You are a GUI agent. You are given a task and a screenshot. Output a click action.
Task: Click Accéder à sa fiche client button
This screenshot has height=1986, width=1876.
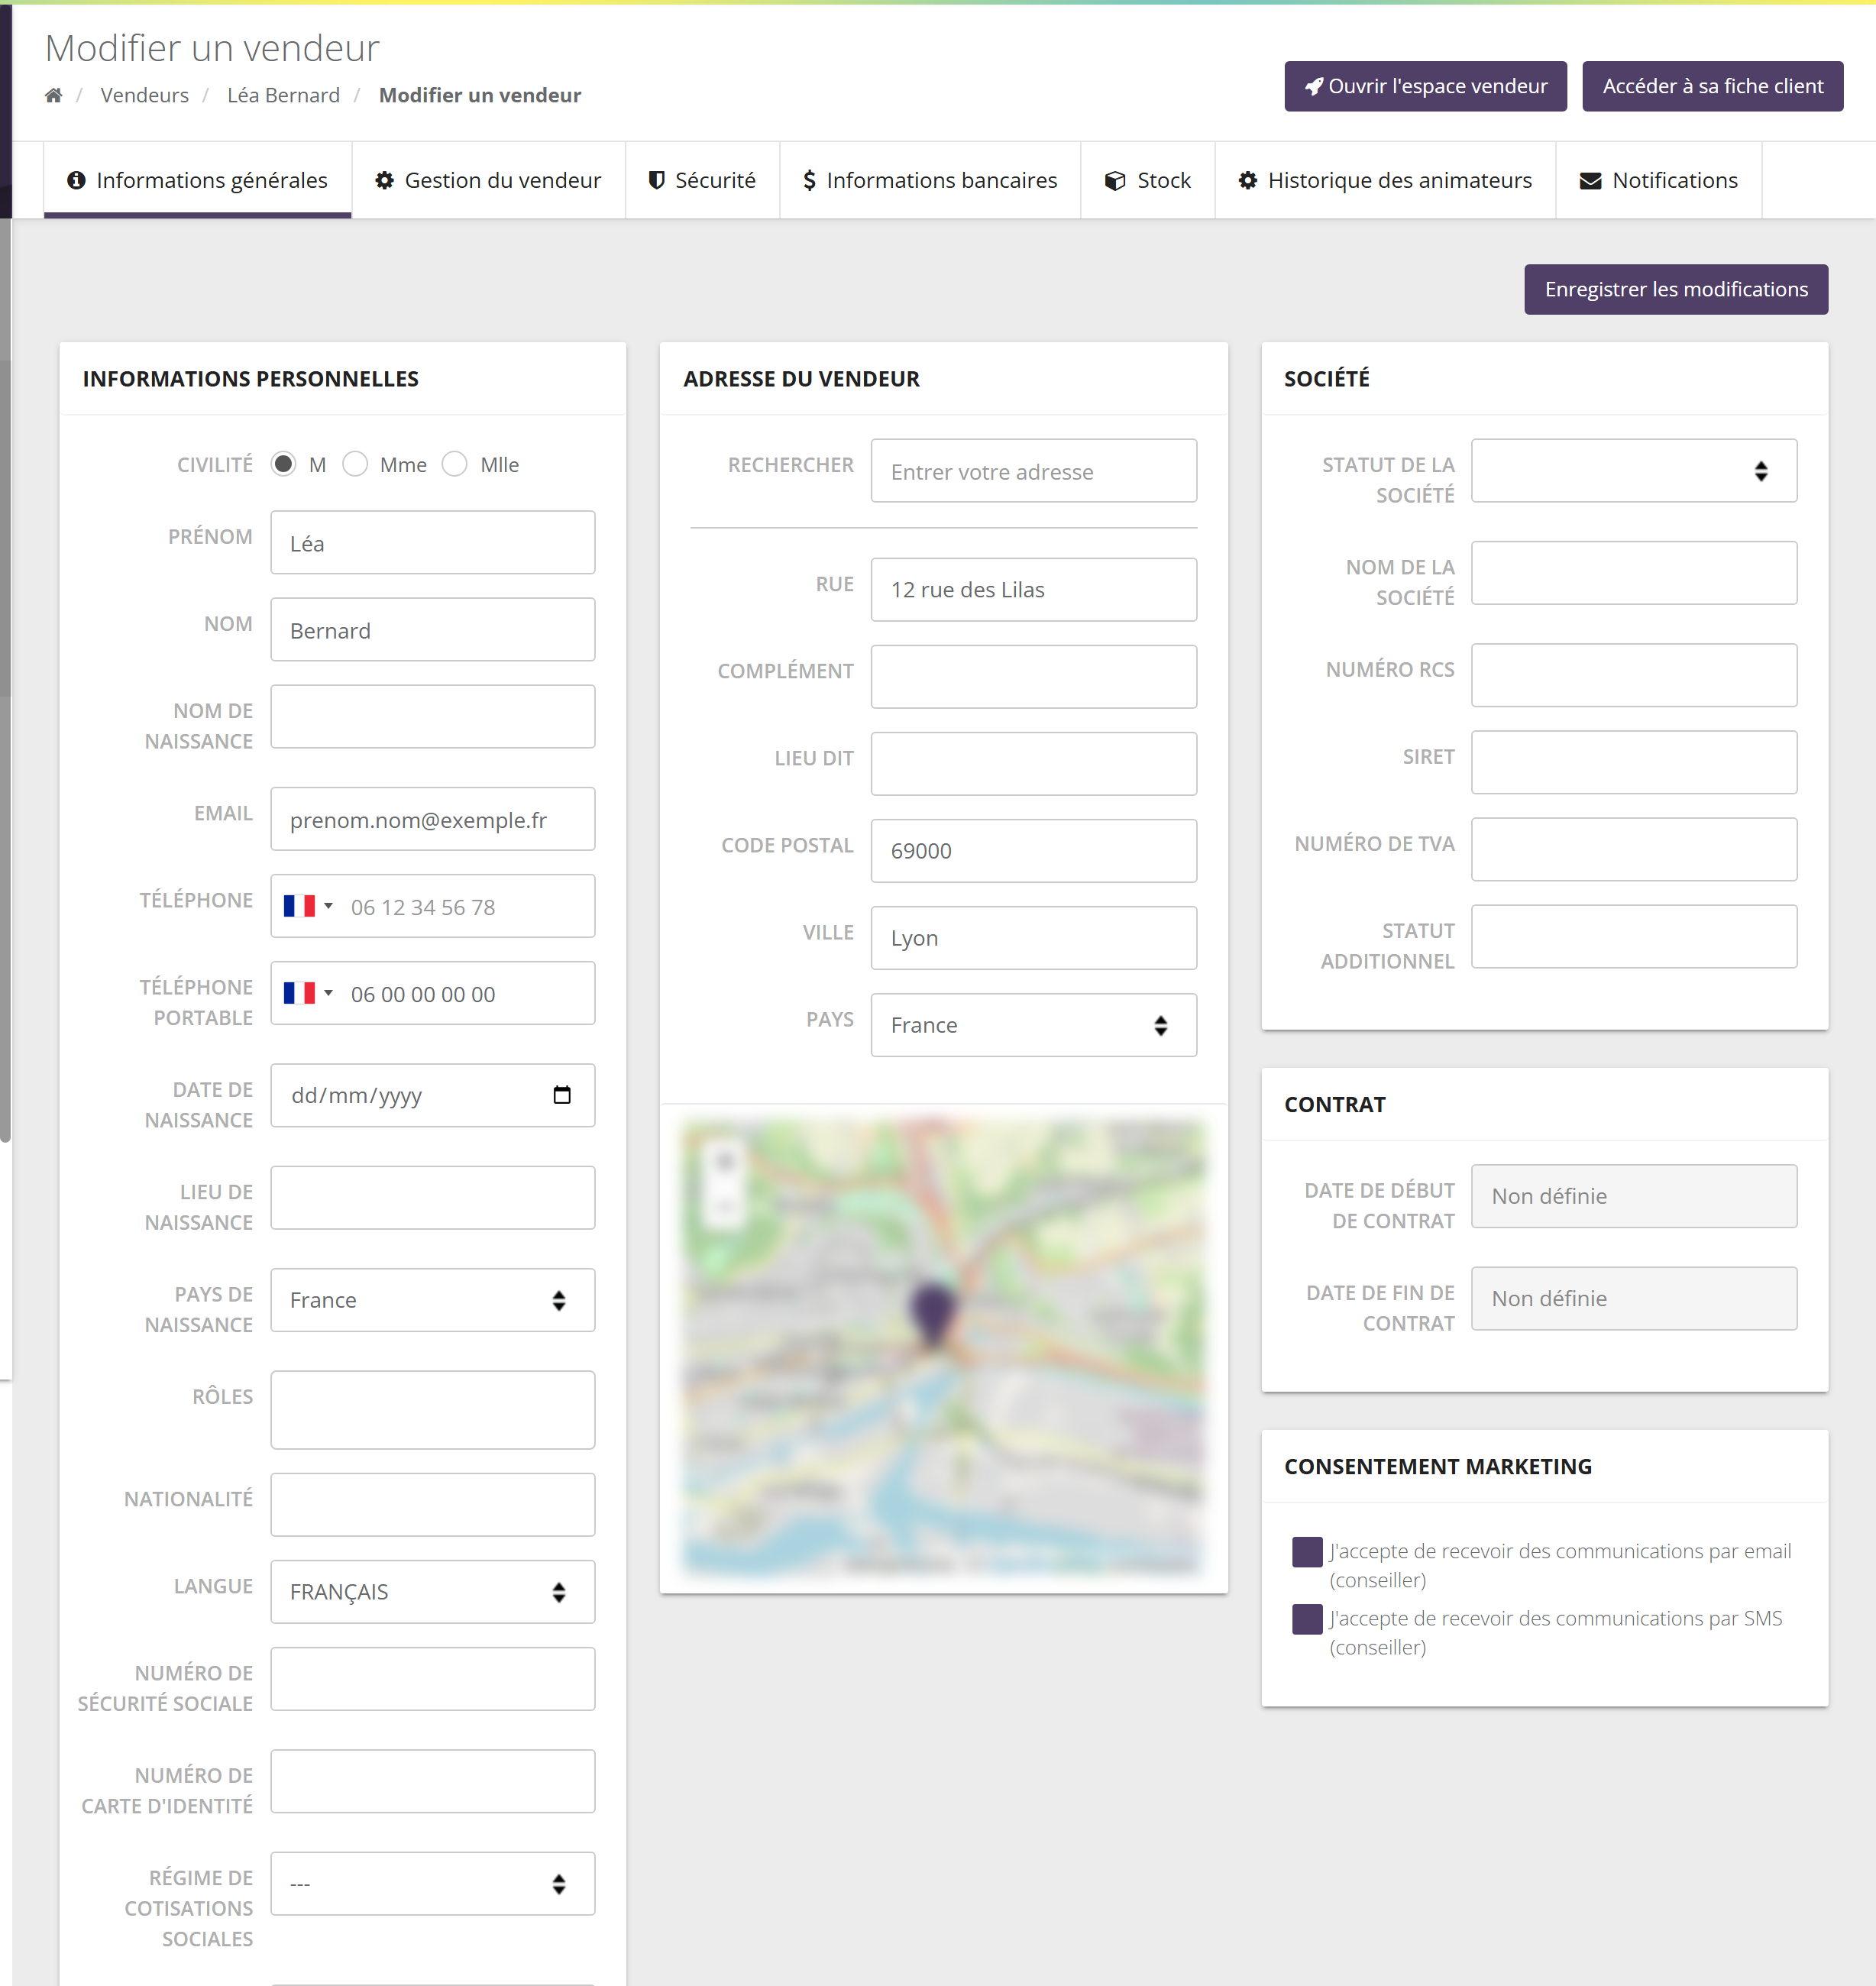coord(1712,86)
